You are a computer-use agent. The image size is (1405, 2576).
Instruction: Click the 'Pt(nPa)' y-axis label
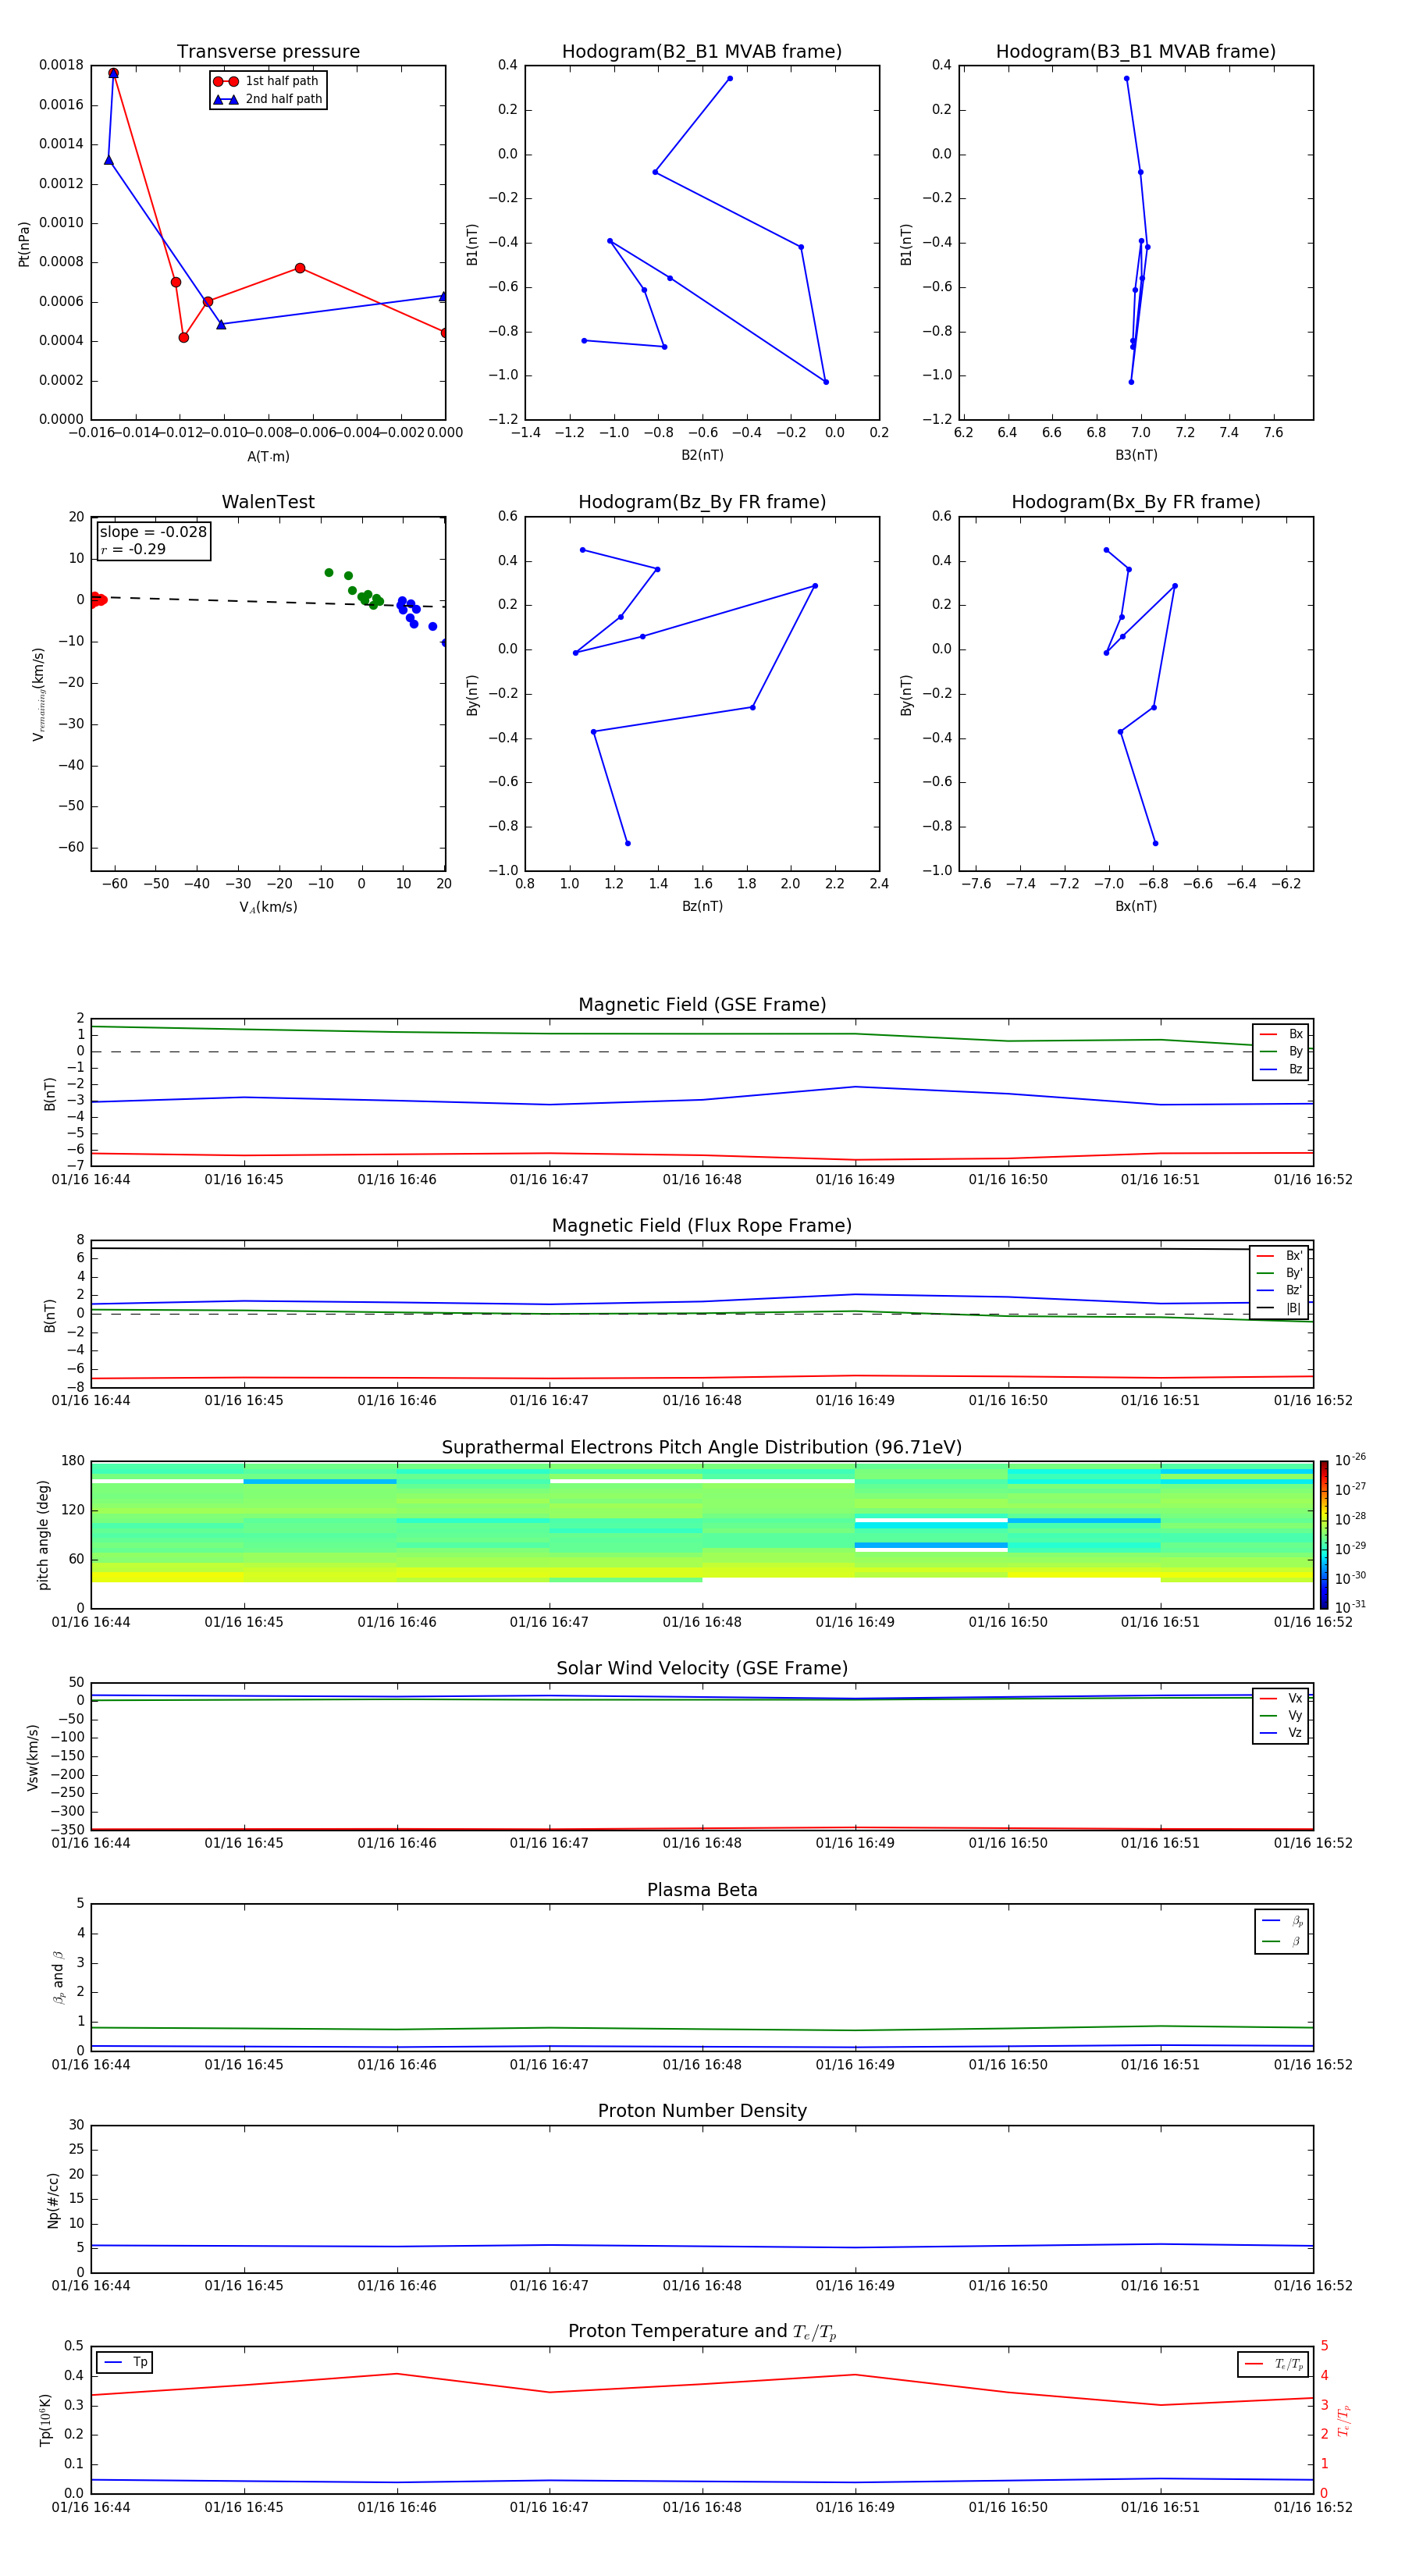pos(24,243)
